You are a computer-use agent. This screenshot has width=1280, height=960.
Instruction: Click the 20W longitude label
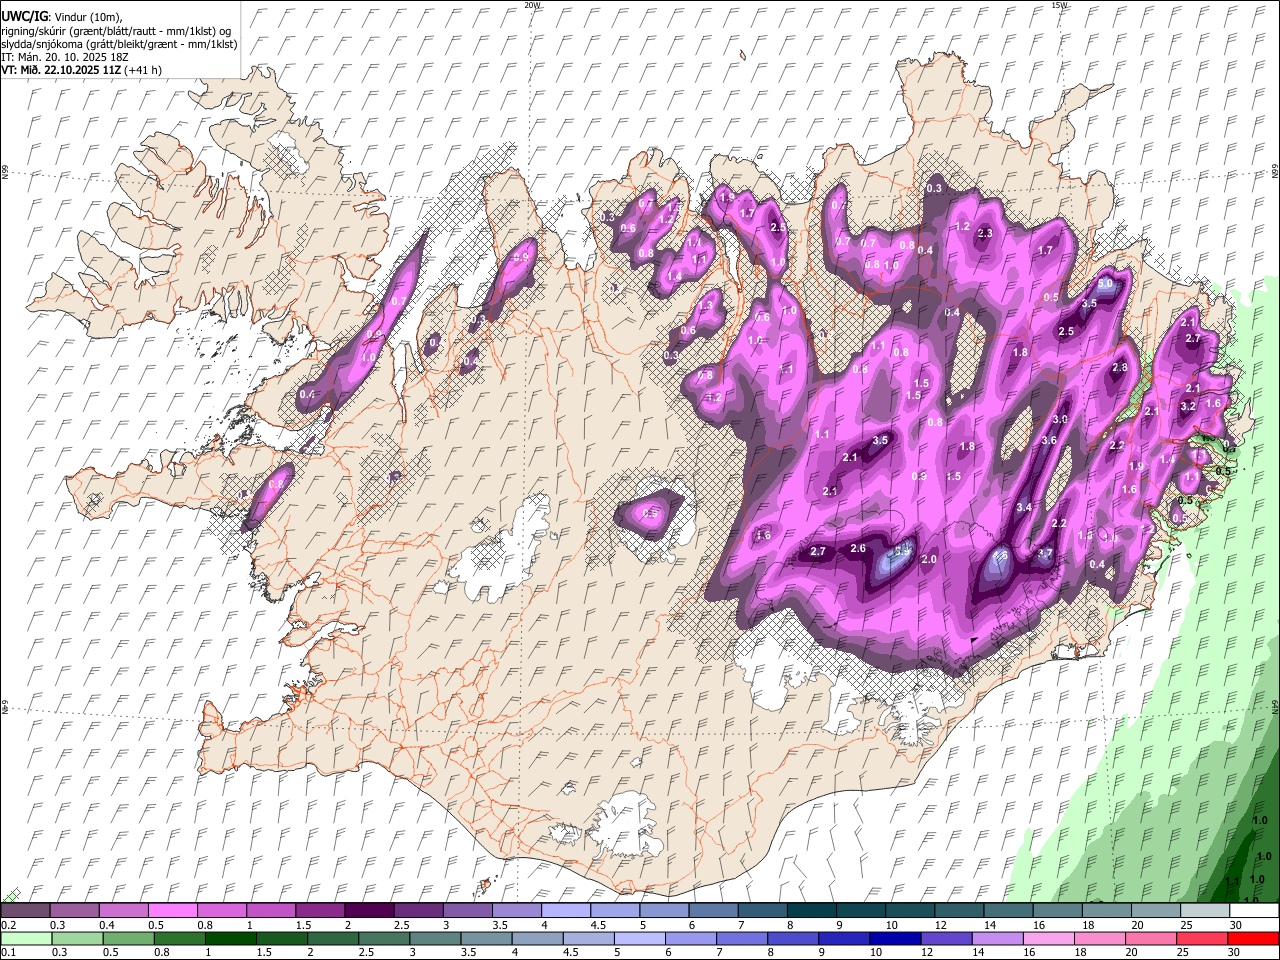click(532, 5)
